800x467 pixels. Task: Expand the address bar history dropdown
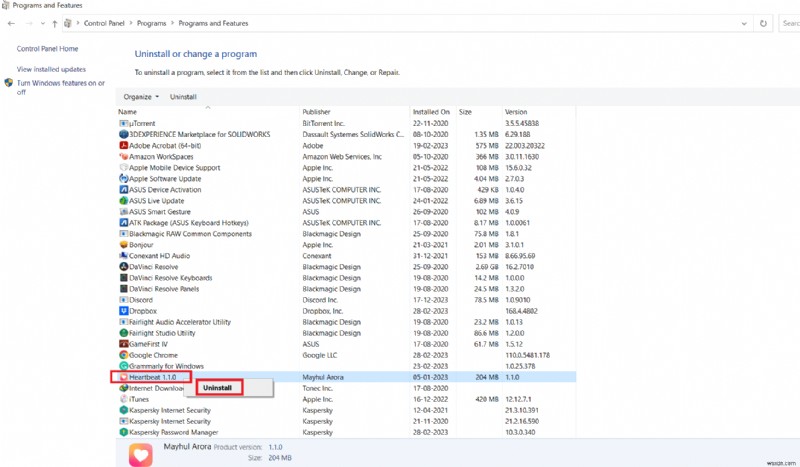point(744,23)
